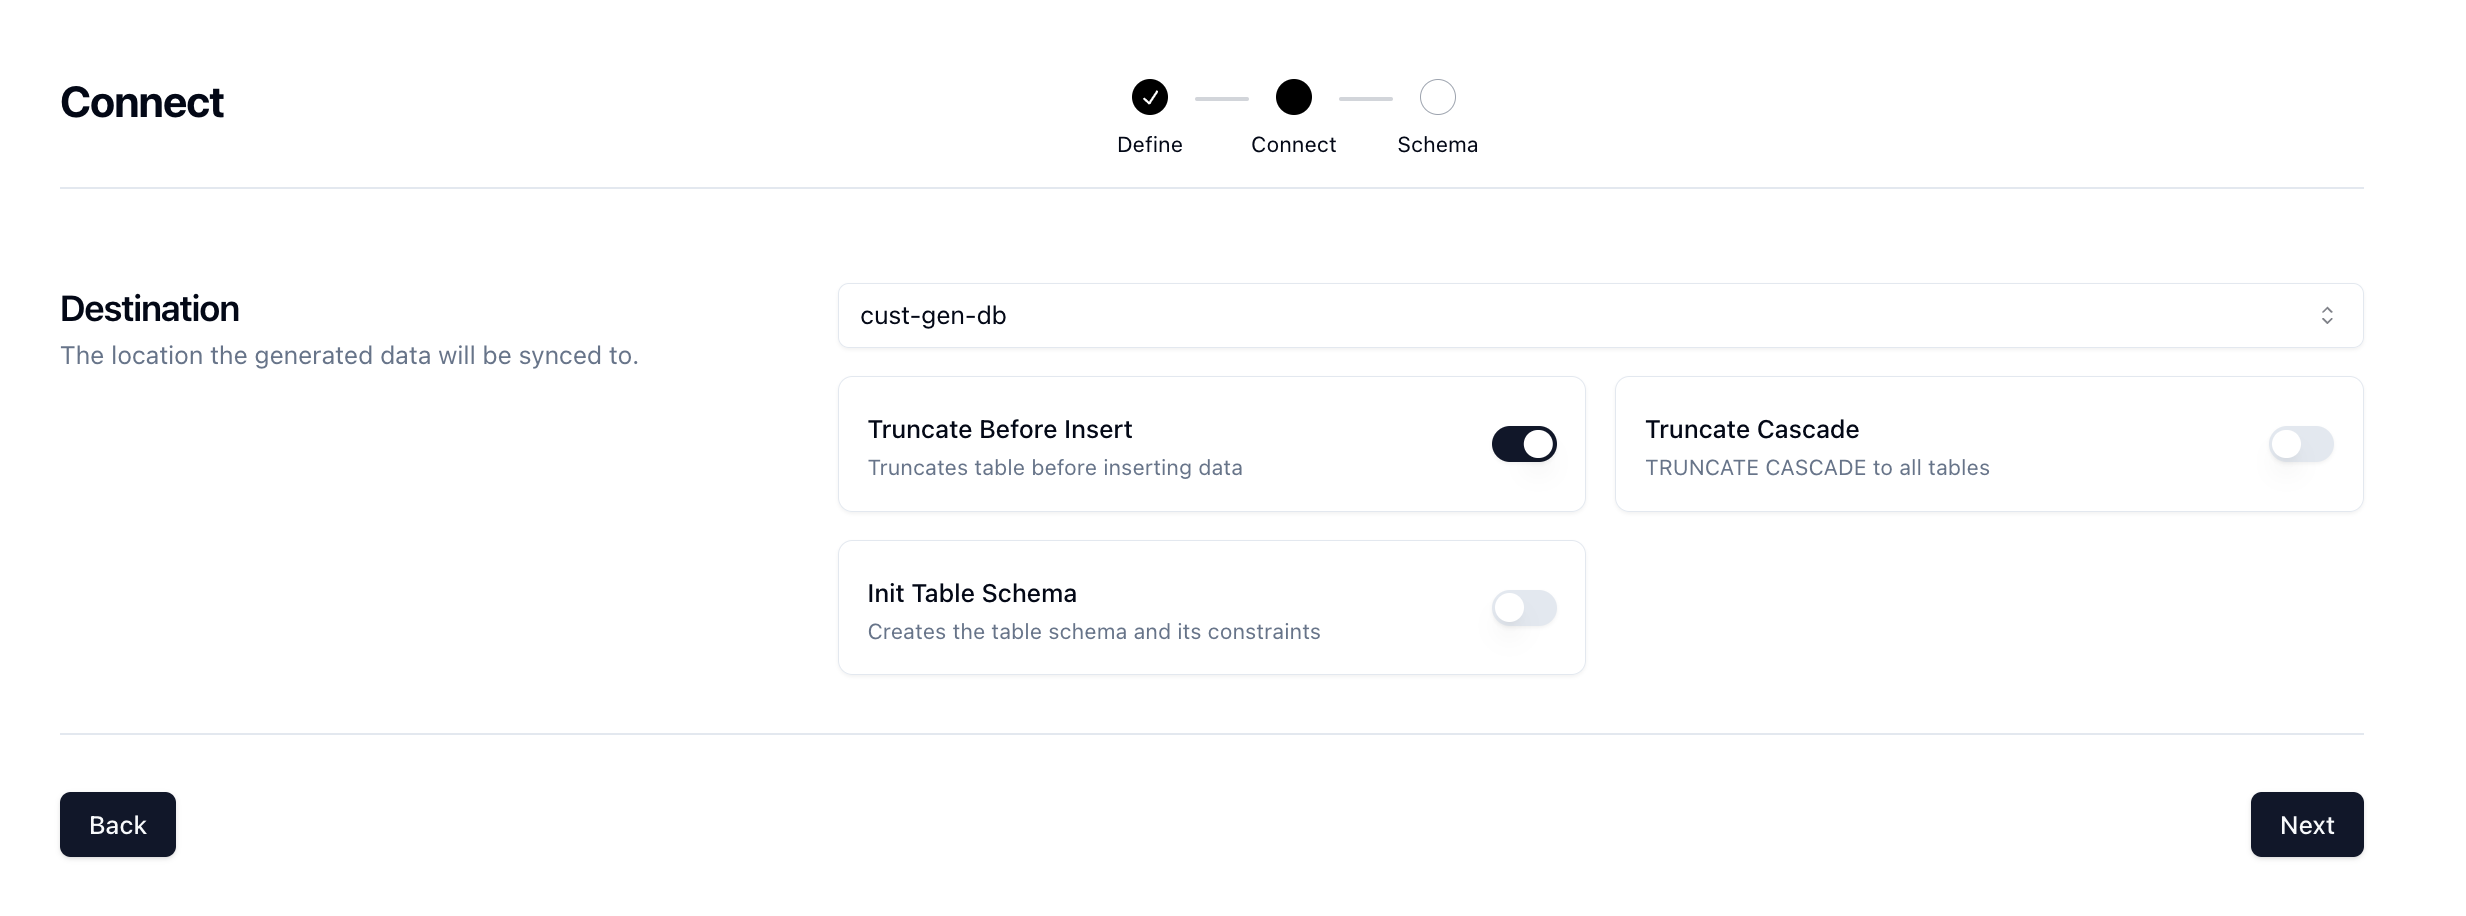Enable the Truncate Cascade switch
The width and height of the screenshot is (2466, 916).
[x=2300, y=444]
